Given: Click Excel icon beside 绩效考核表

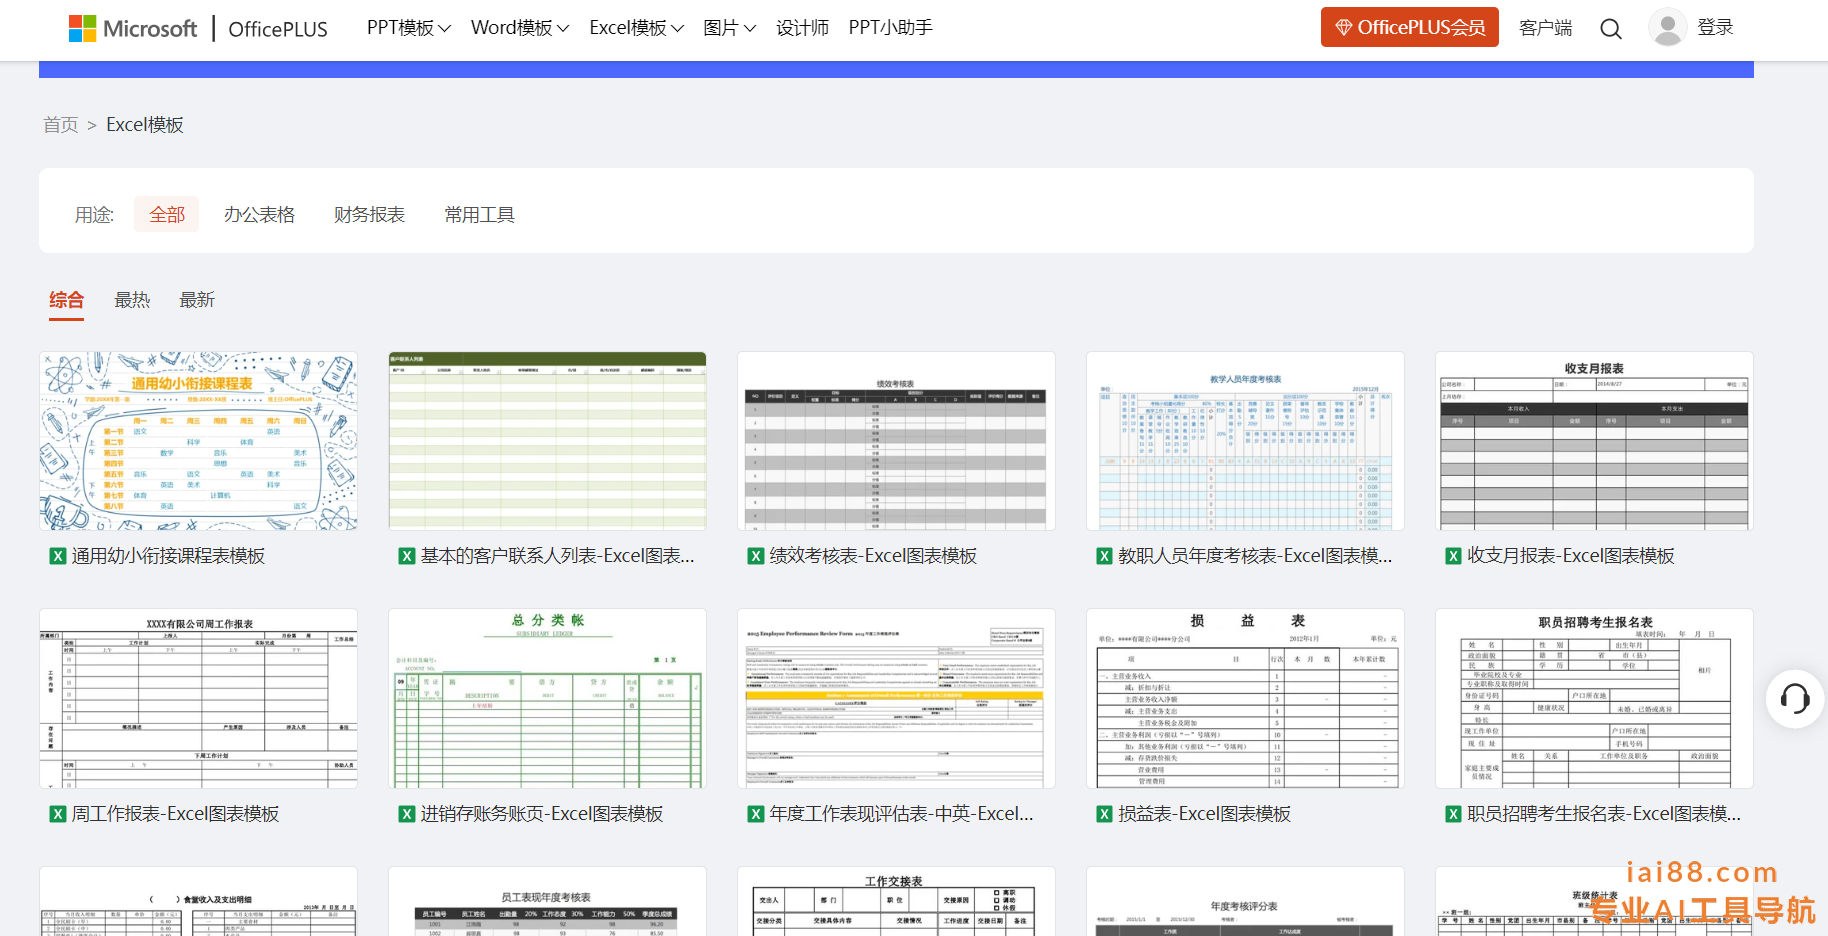Looking at the screenshot, I should coord(756,556).
